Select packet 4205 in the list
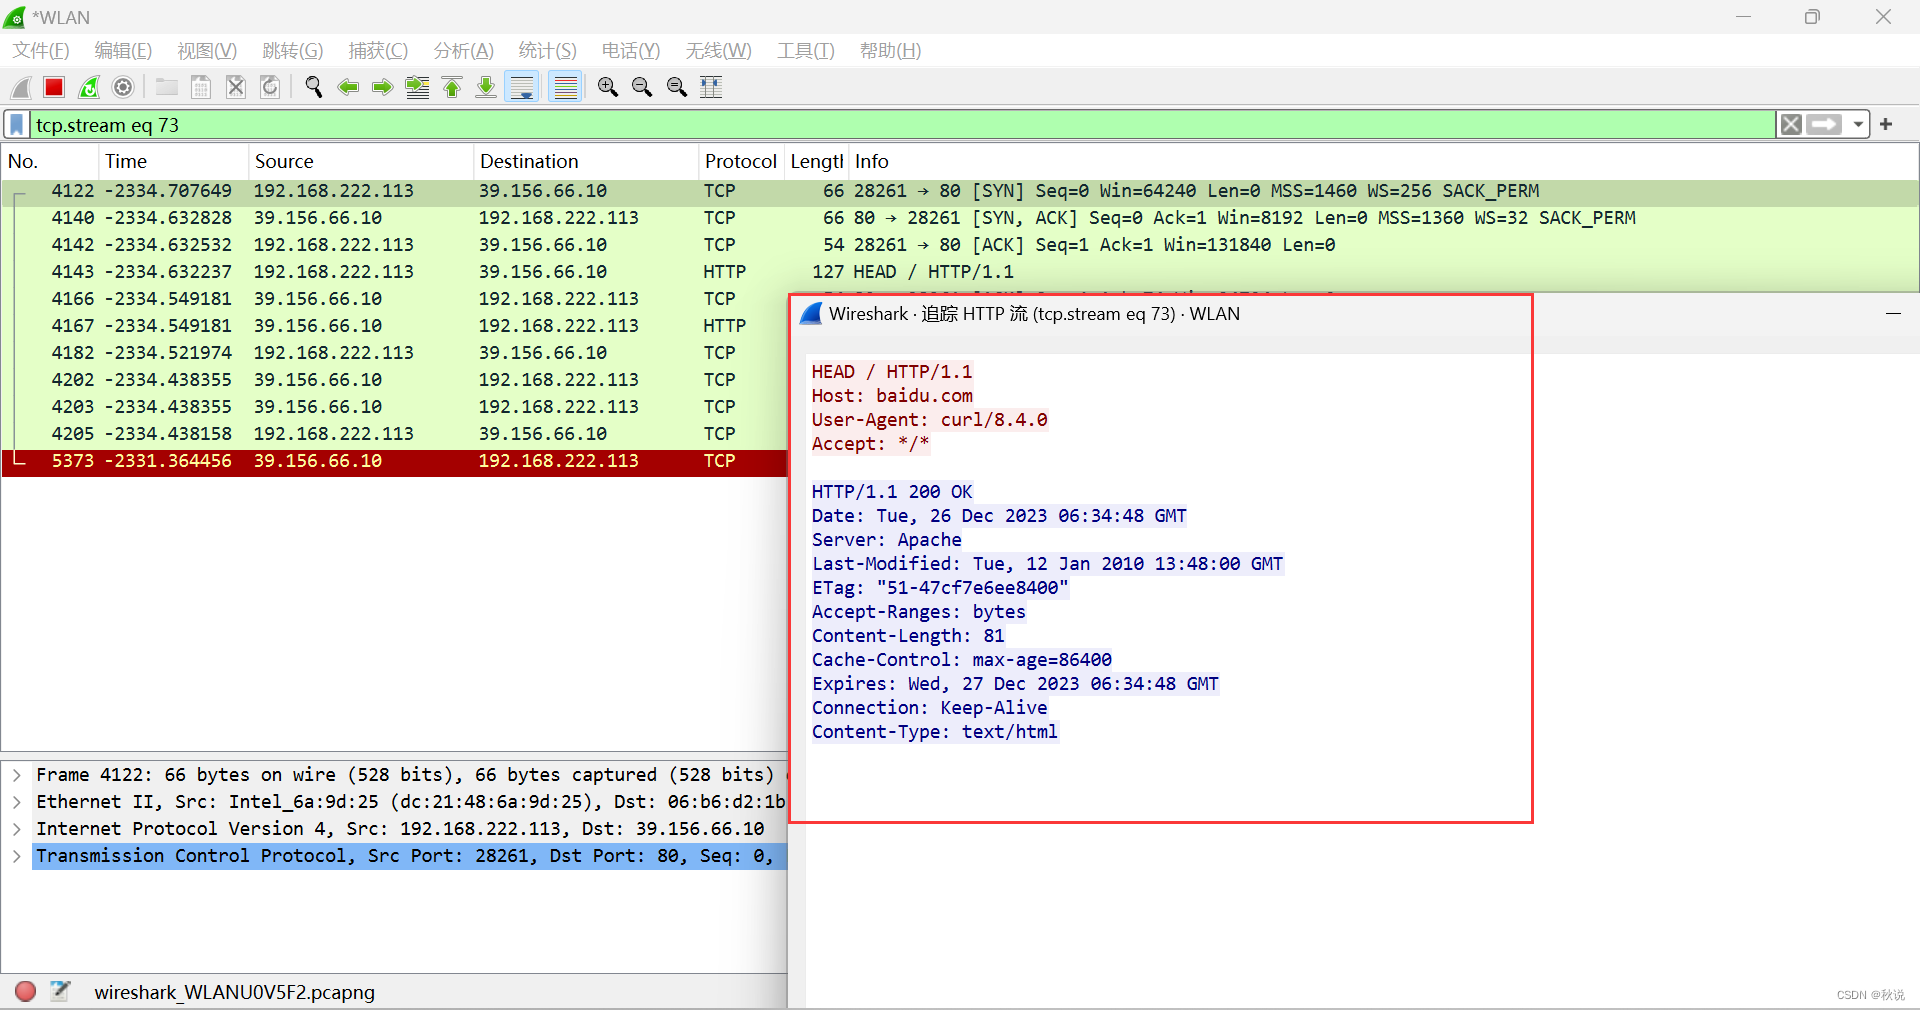Screen dimensions: 1920x1010 click(x=395, y=434)
